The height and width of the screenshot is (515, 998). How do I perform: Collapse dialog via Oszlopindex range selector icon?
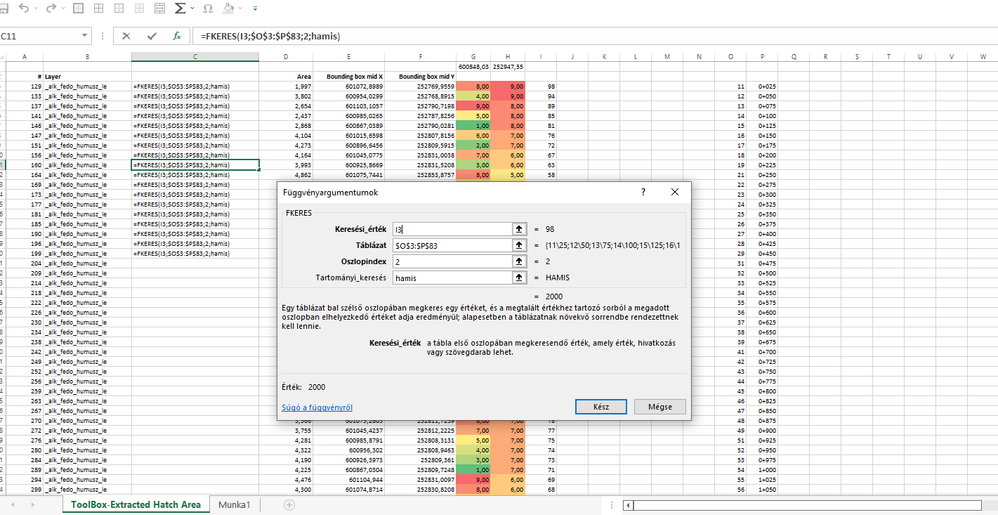pos(519,262)
